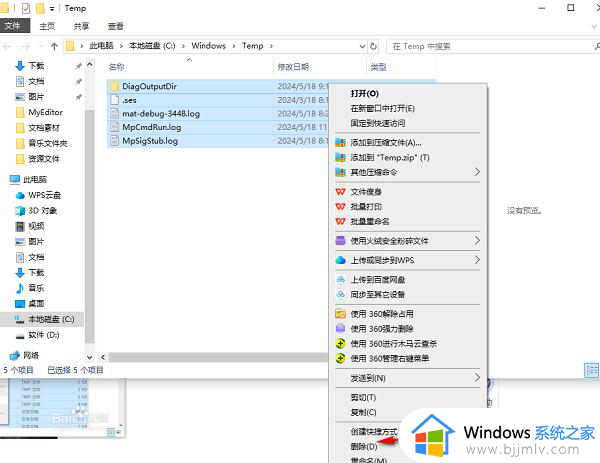Viewport: 600px width, 463px height.
Task: Open 音乐 in navigation pane
Action: tap(36, 288)
